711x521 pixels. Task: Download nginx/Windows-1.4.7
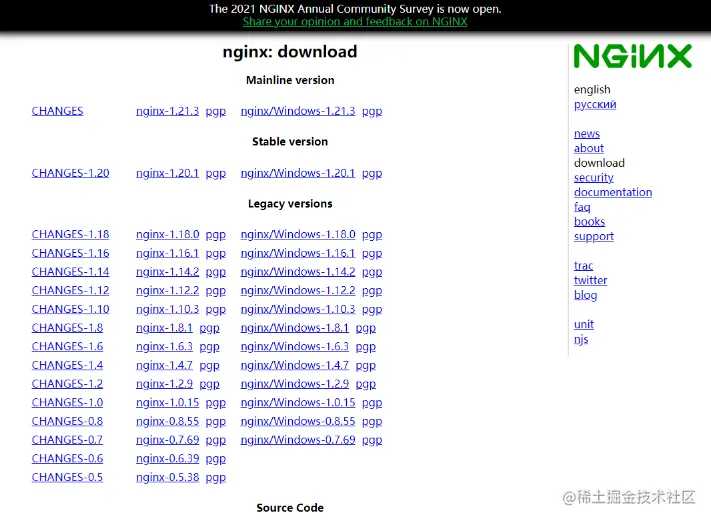coord(295,365)
